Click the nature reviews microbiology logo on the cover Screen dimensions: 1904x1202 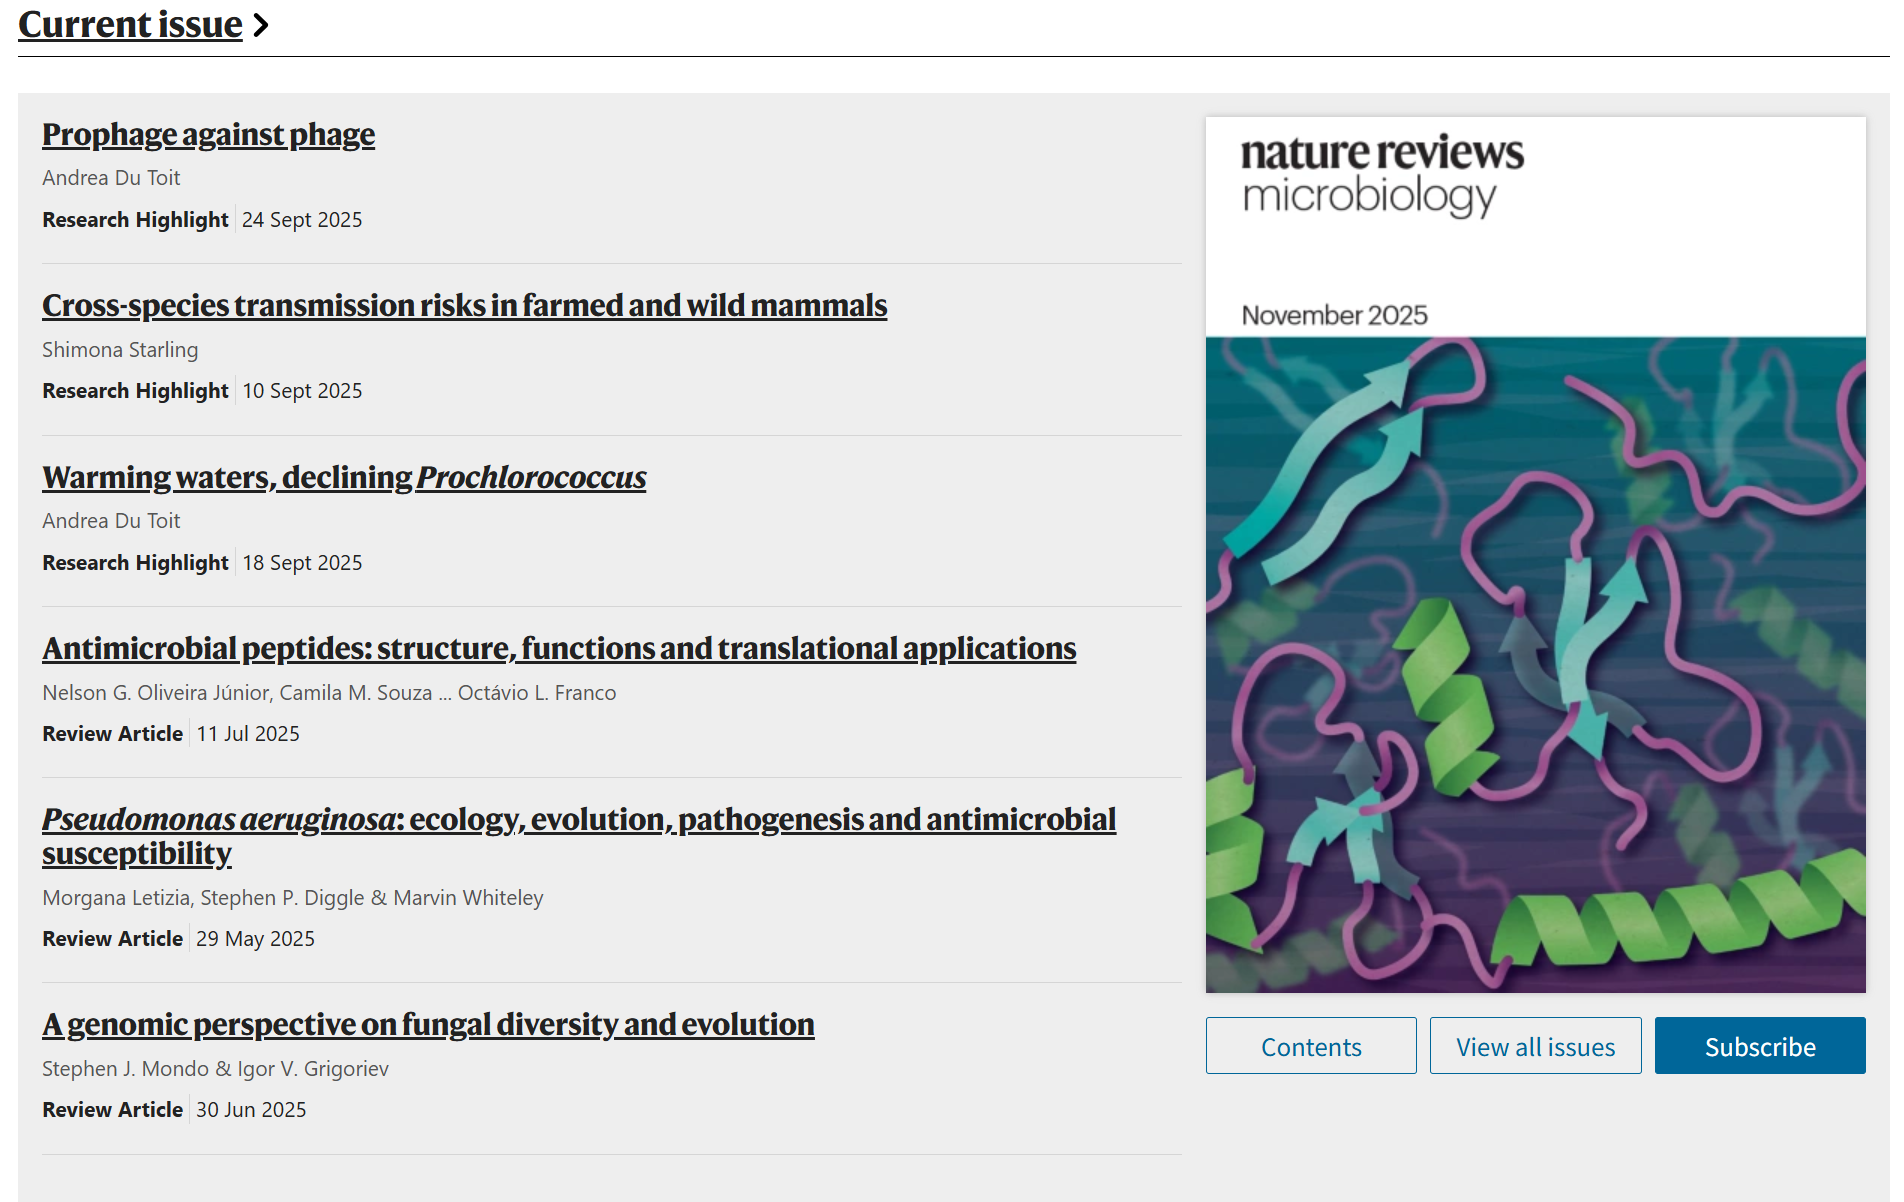coord(1382,174)
